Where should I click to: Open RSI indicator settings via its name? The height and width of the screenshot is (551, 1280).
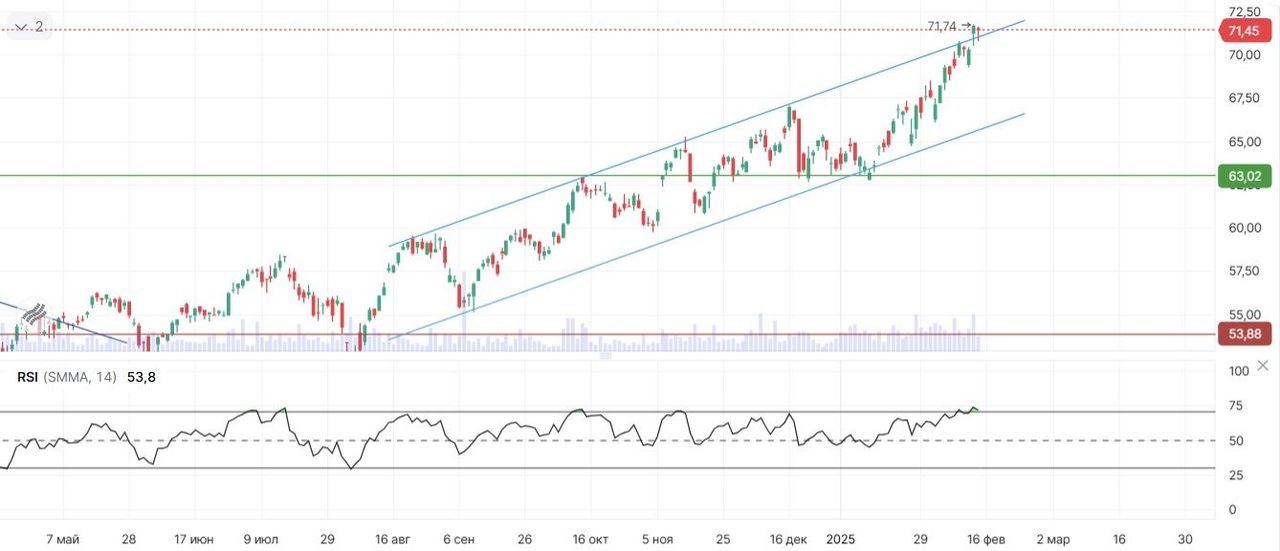[27, 377]
